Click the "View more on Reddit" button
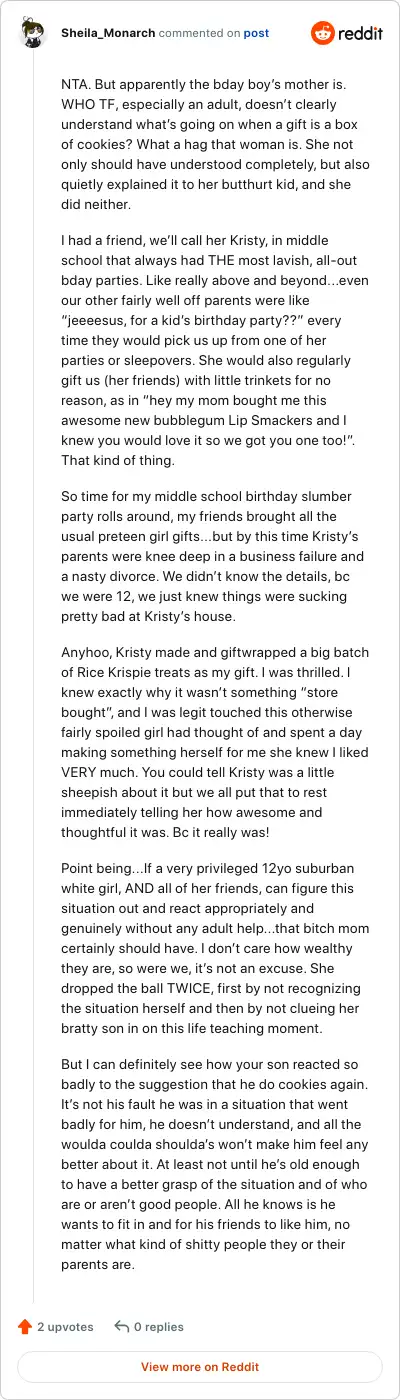 click(200, 1367)
